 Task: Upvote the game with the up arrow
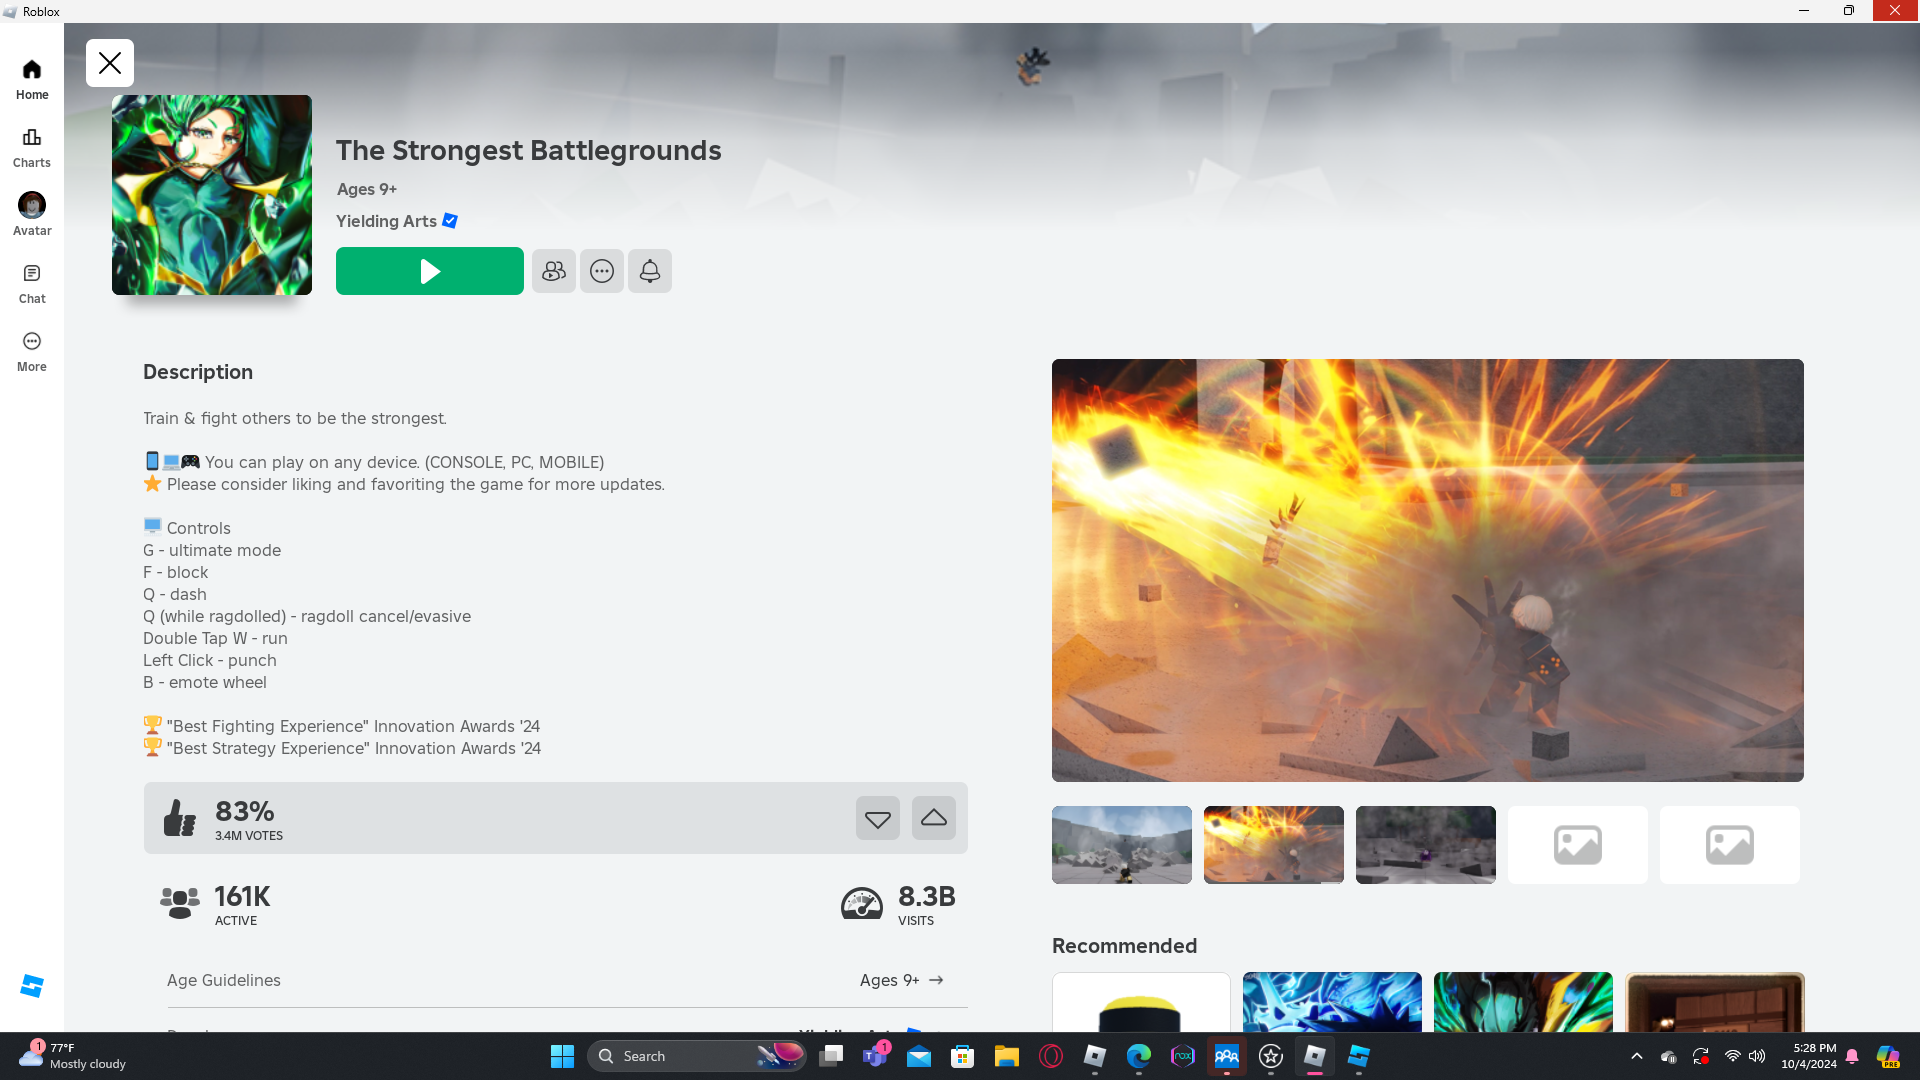(x=934, y=818)
